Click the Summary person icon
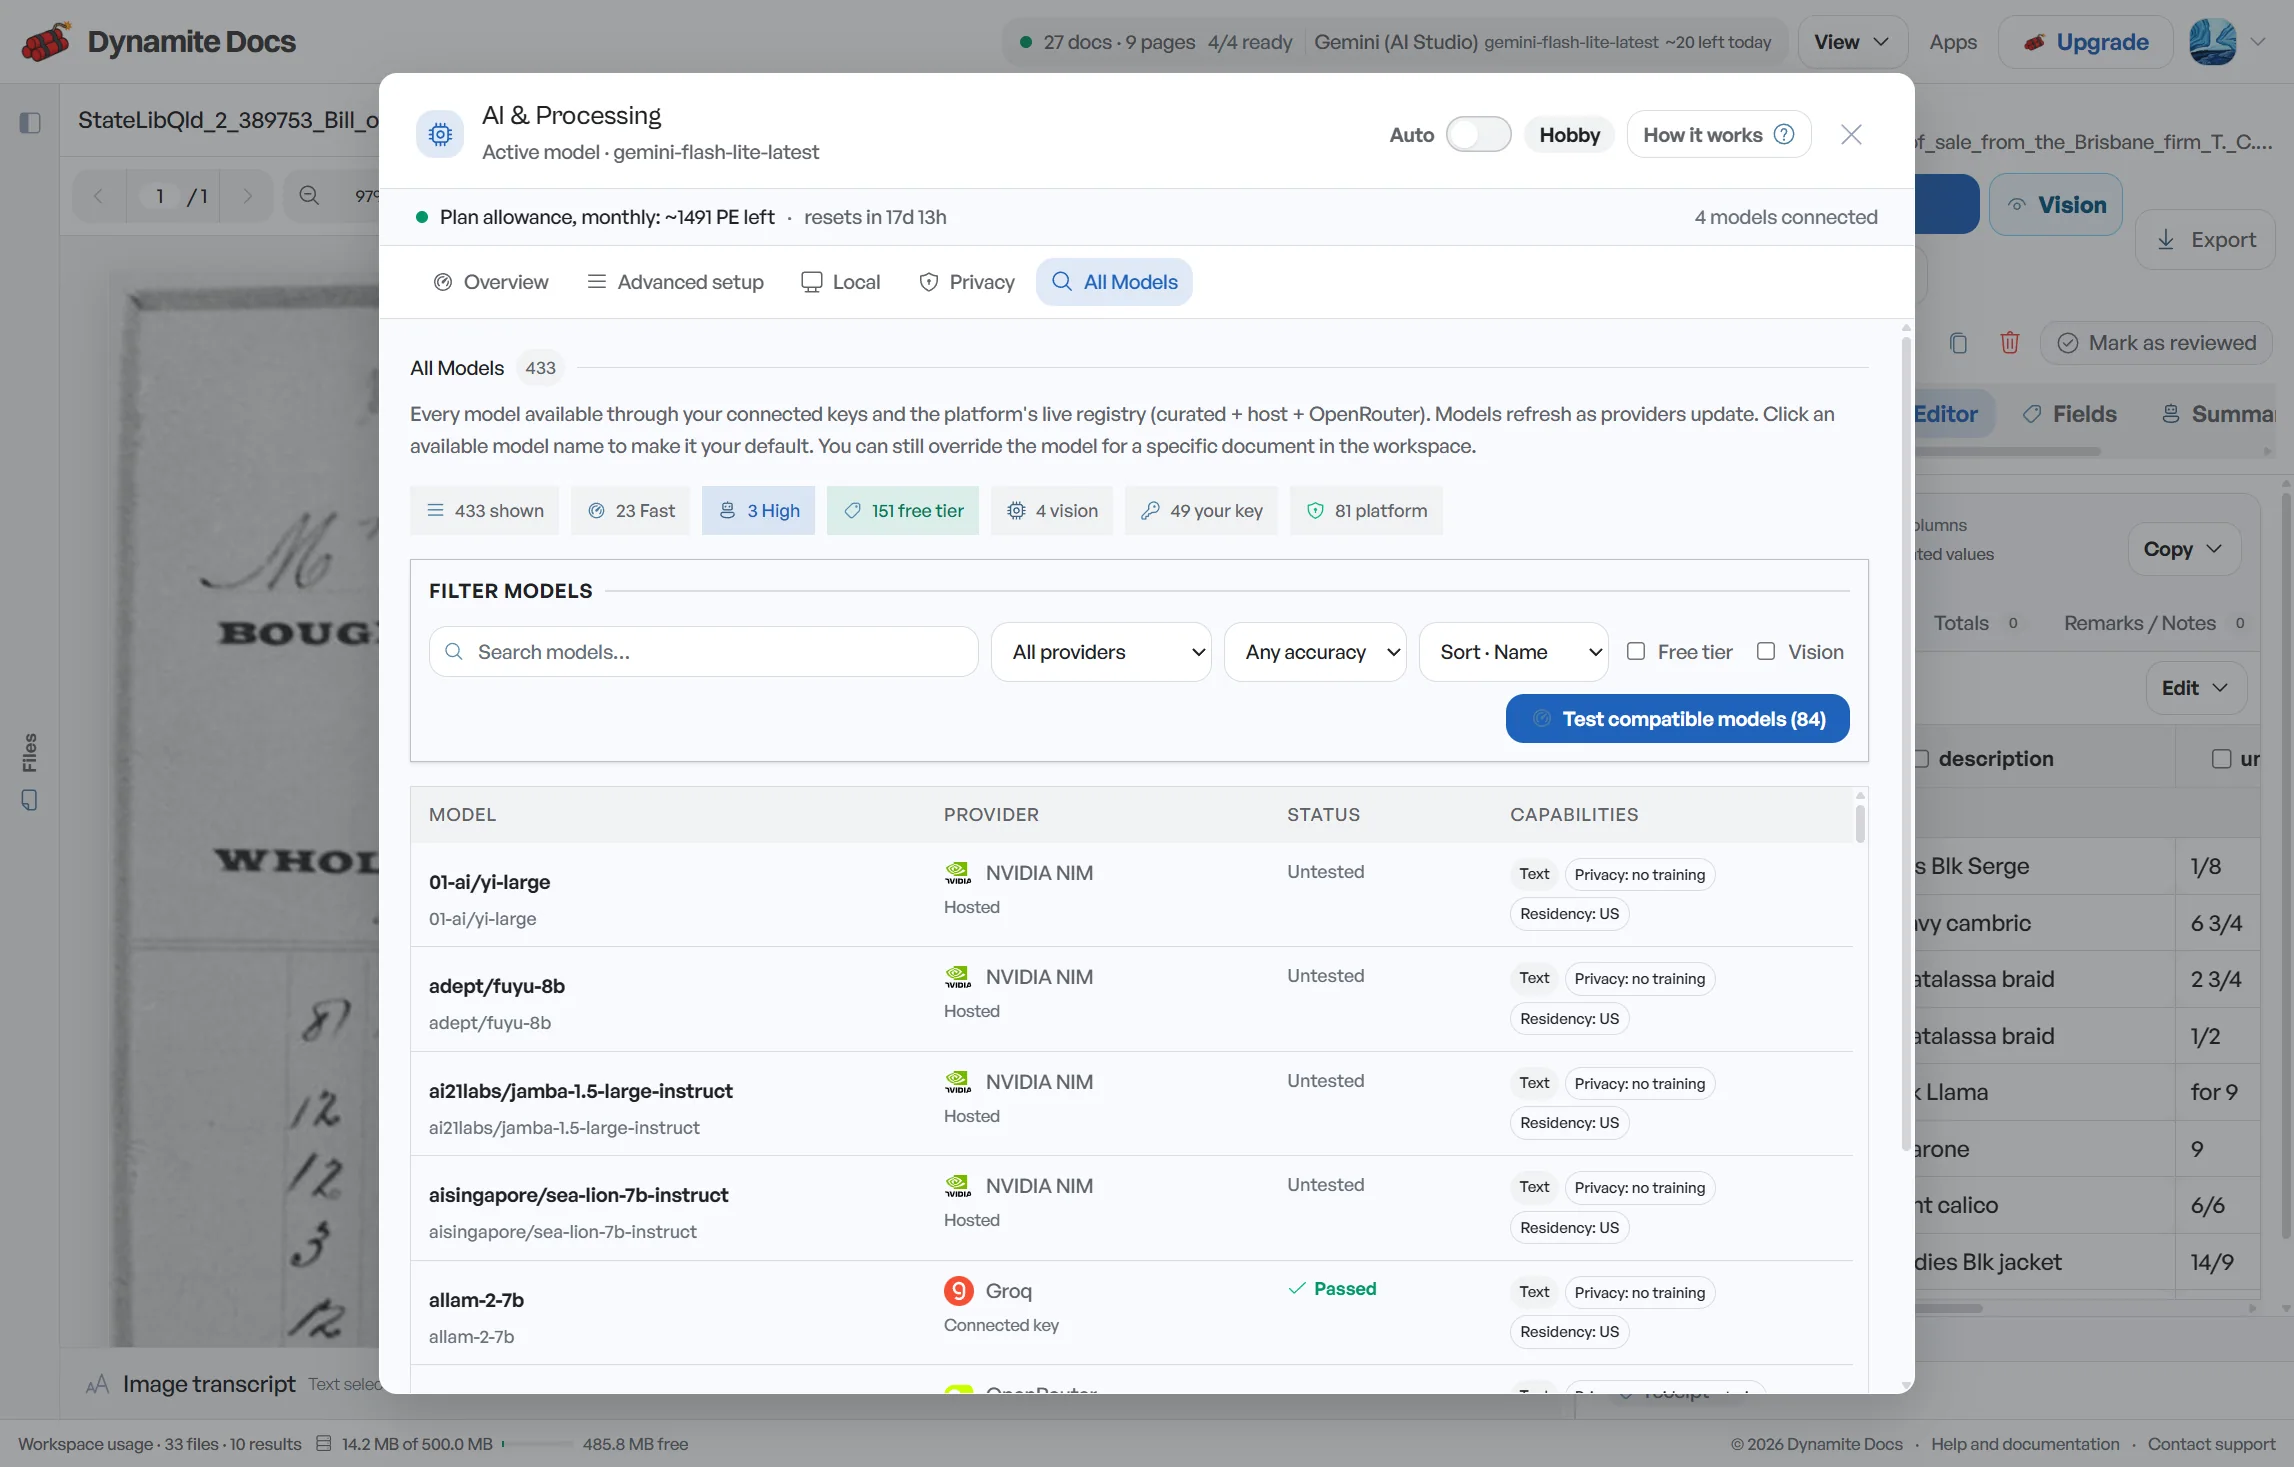Image resolution: width=2294 pixels, height=1467 pixels. pos(2171,414)
